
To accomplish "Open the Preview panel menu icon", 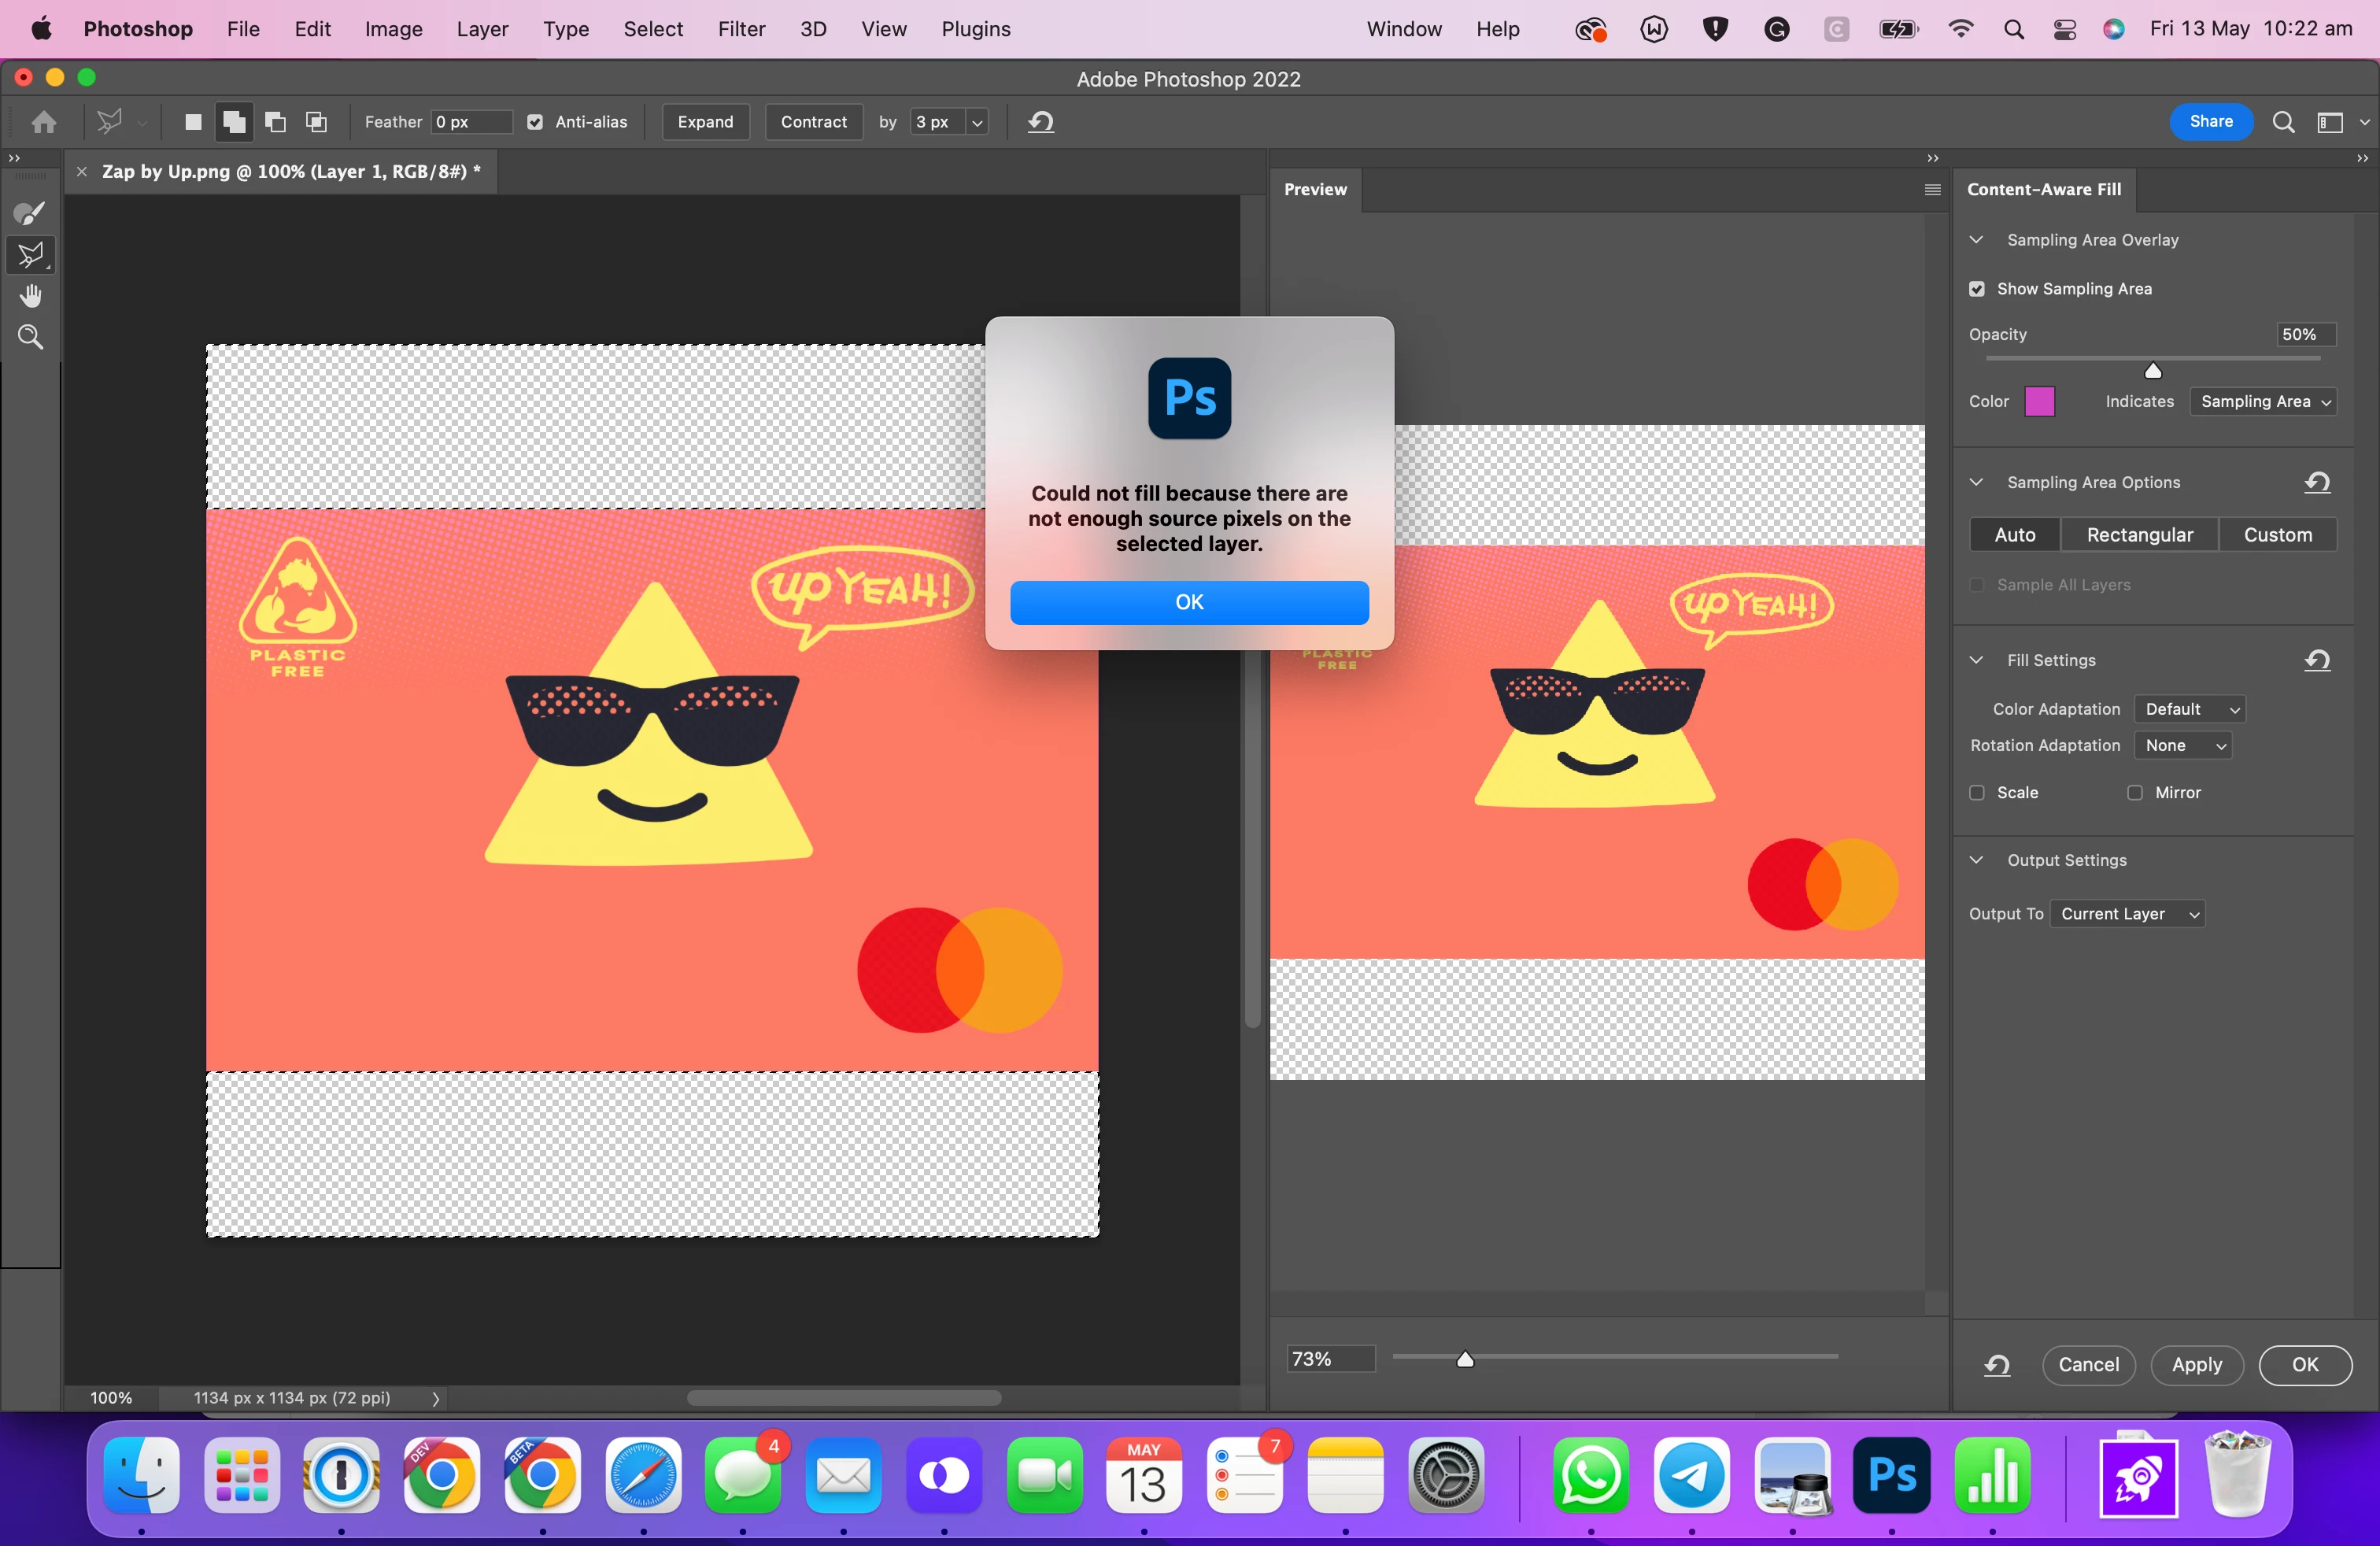I will (x=1932, y=190).
